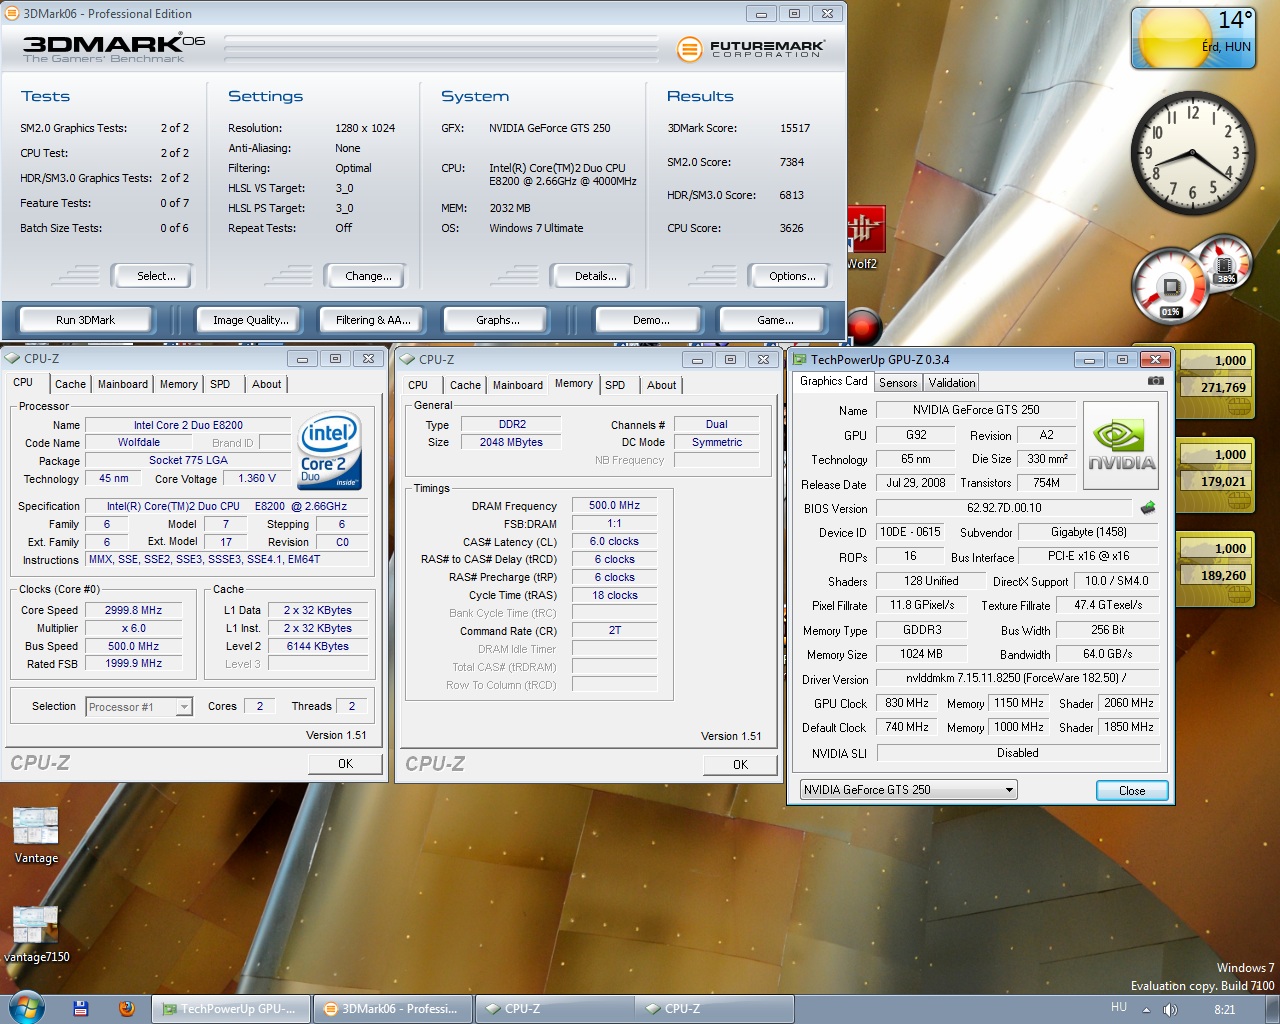Launch Firefox from the taskbar
Screen dimensions: 1280x1024
[x=127, y=1008]
